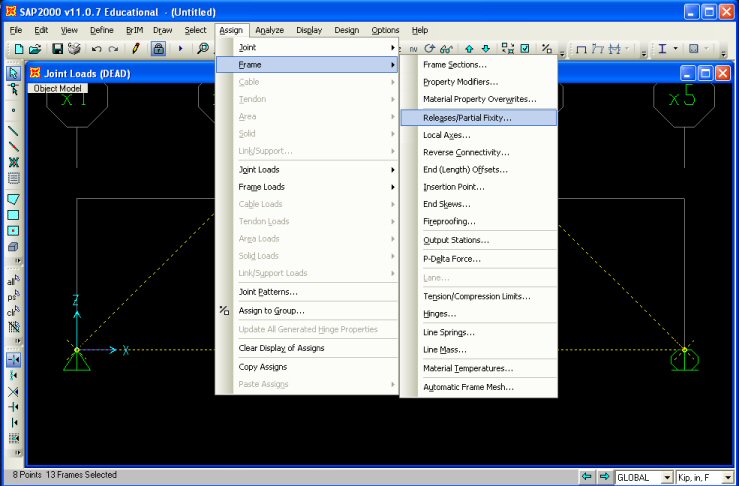Expand the Joint Loads submenu
Image resolution: width=739 pixels, height=486 pixels.
tap(307, 170)
